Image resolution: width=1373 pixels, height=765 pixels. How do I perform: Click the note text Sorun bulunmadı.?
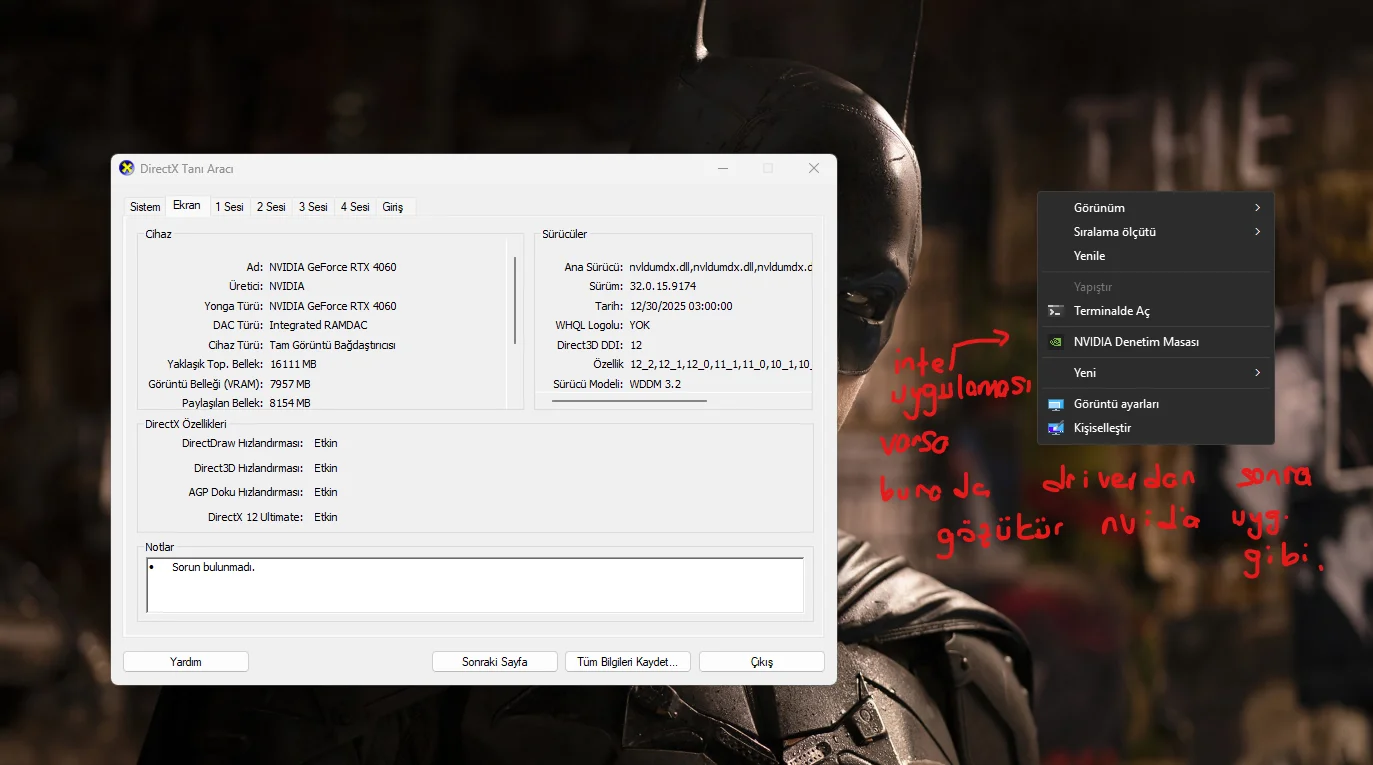[214, 567]
